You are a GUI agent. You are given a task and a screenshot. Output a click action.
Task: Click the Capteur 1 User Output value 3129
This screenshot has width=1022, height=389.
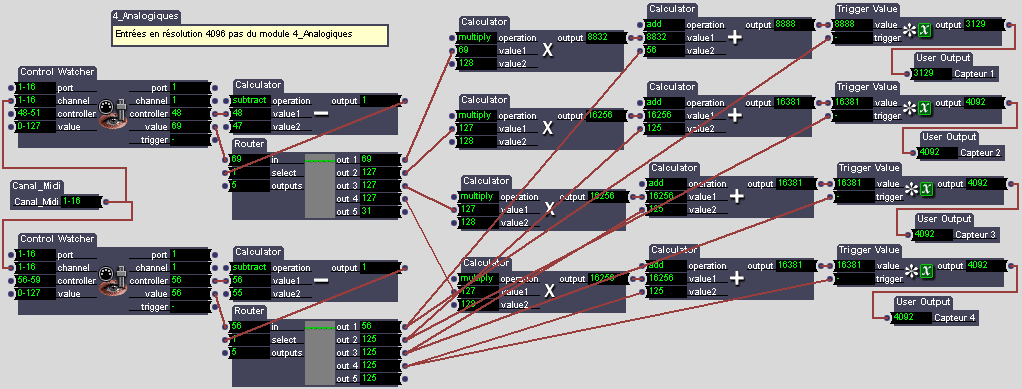coord(931,74)
